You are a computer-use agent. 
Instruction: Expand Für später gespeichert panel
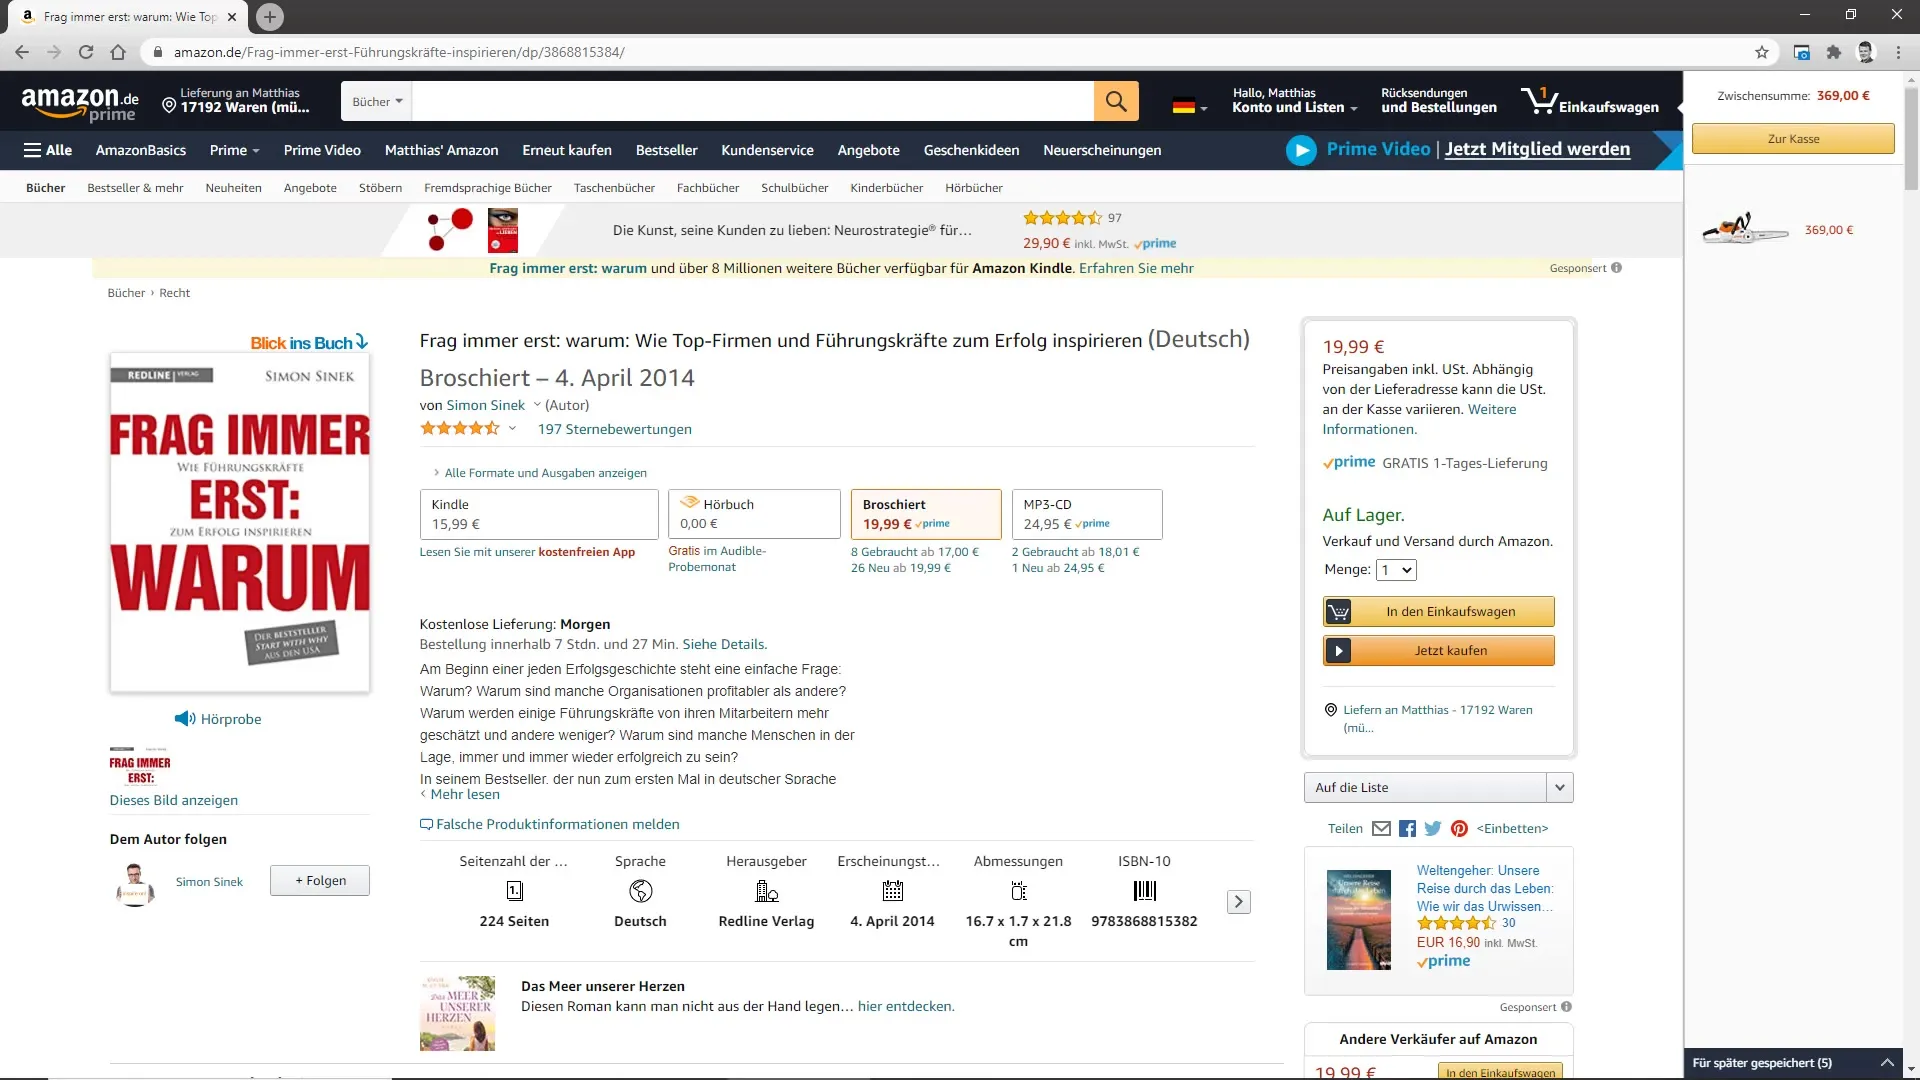point(1887,1063)
